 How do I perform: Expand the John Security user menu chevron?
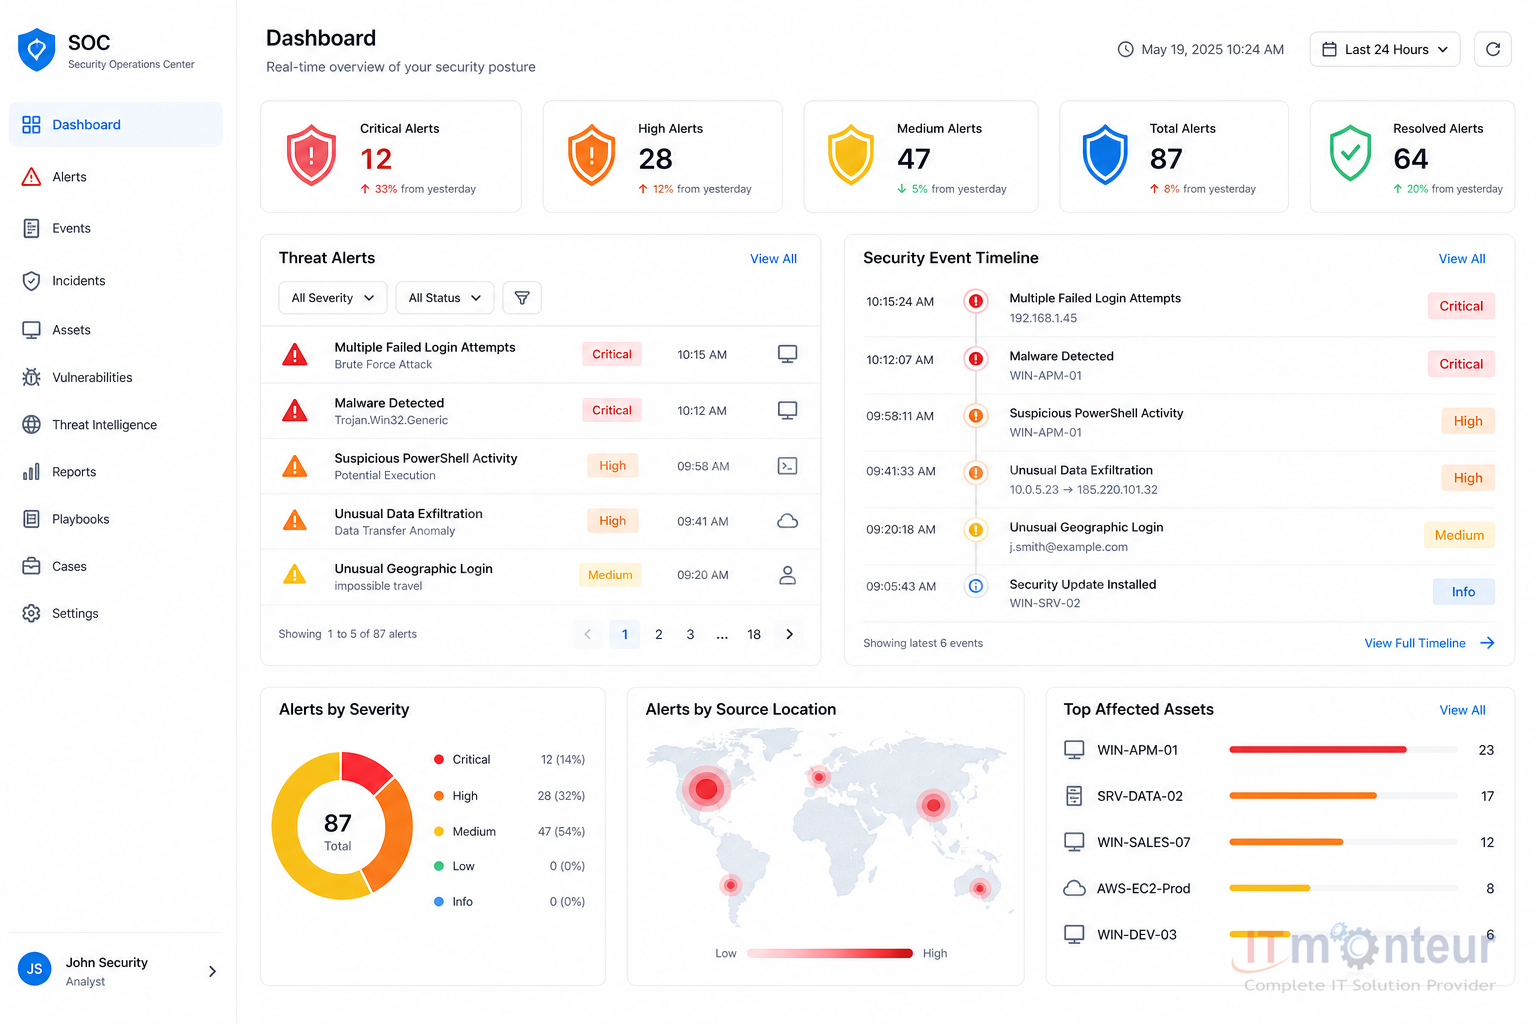[212, 971]
